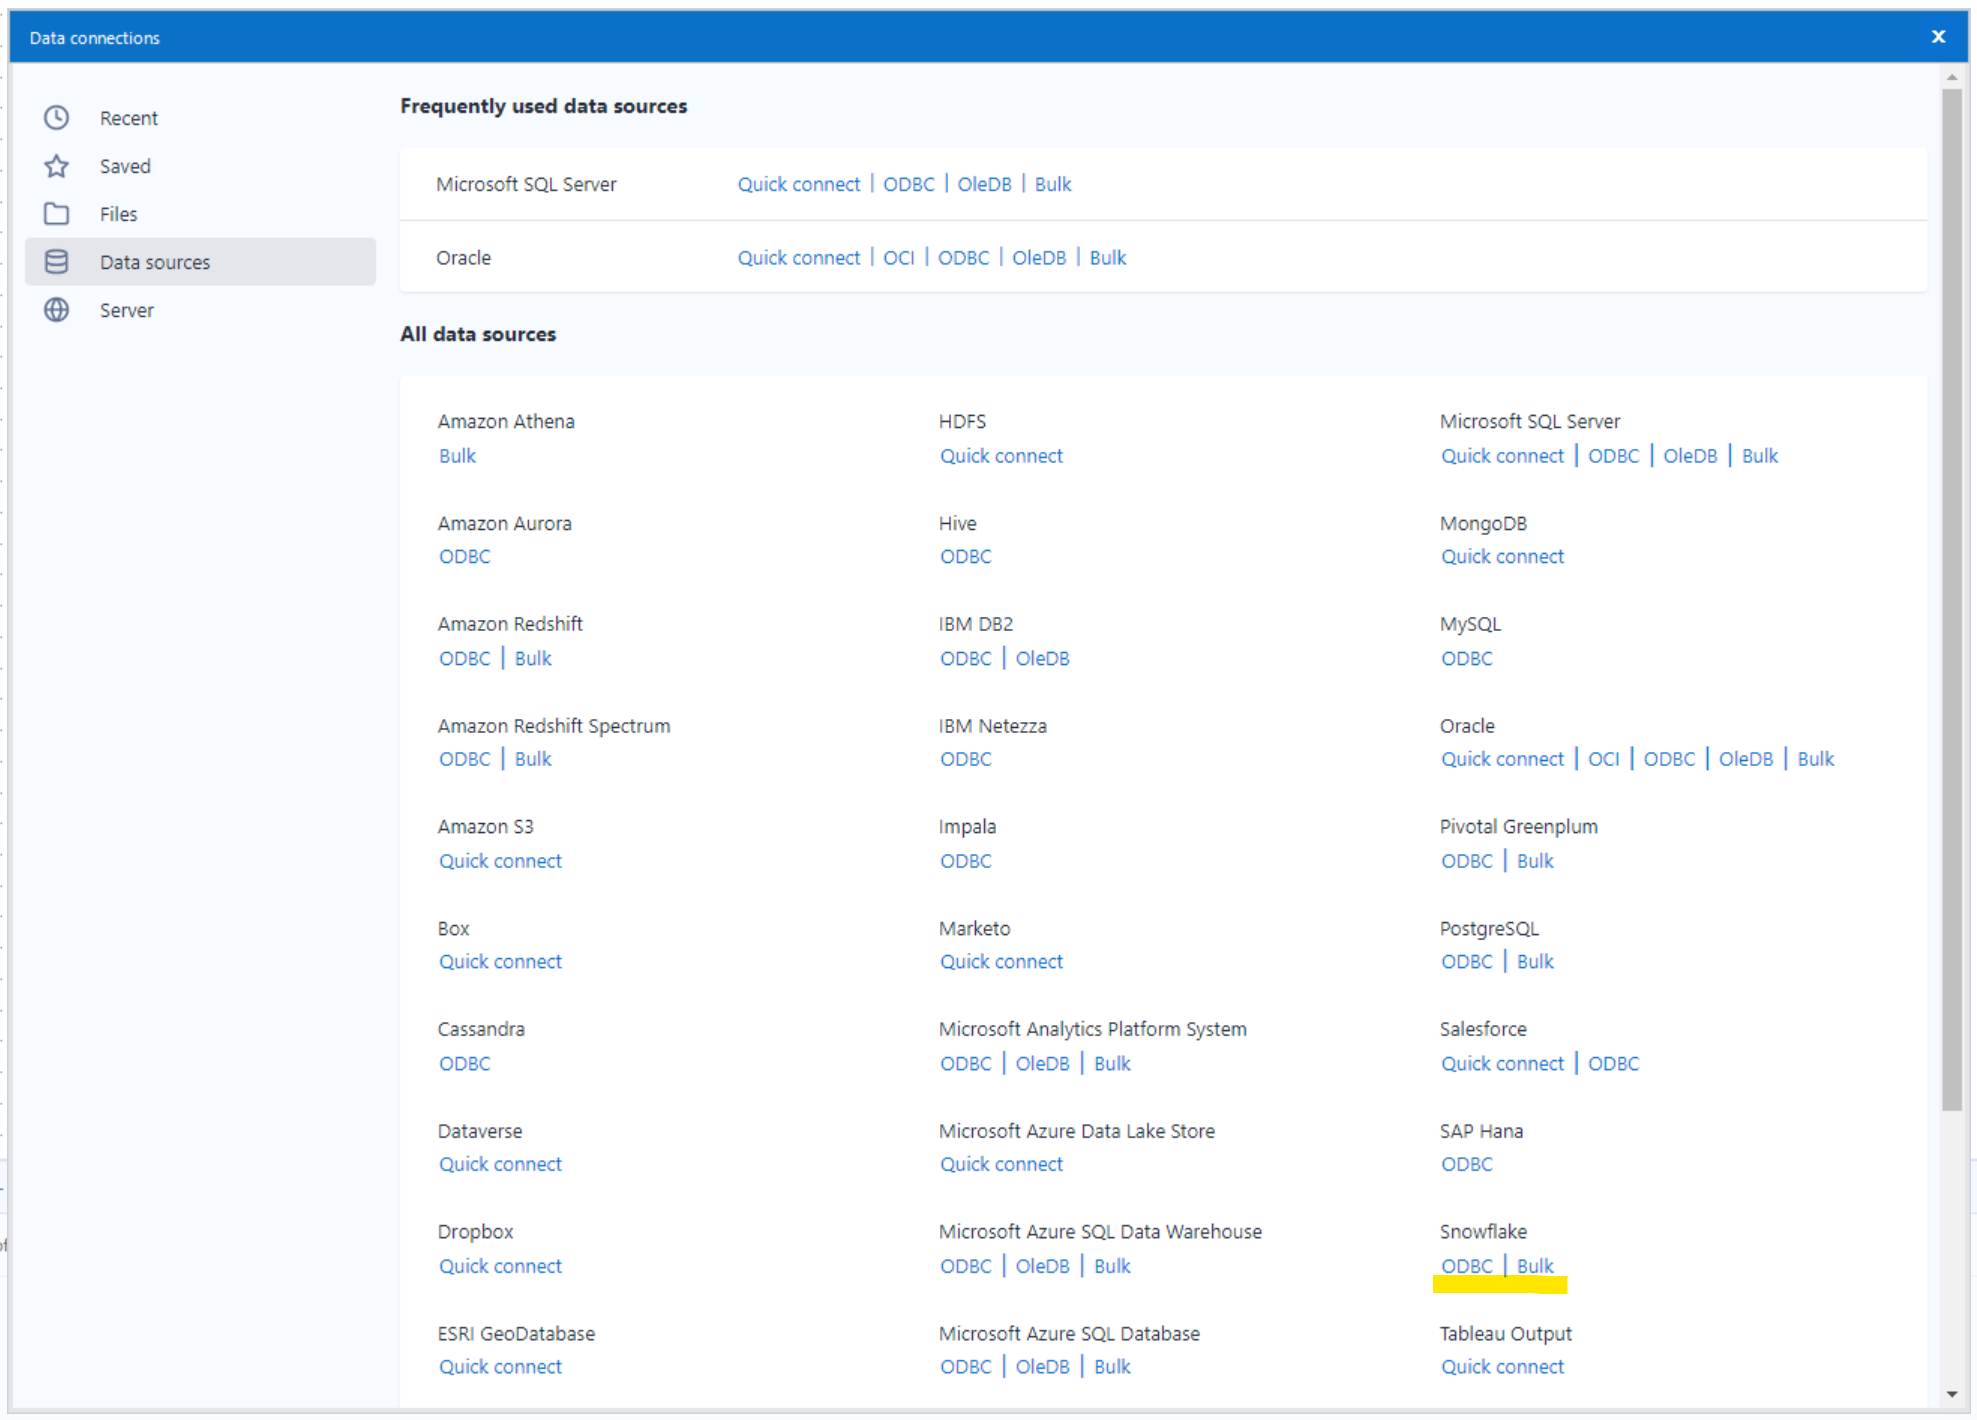Click the Data sources database icon
Image resolution: width=1977 pixels, height=1420 pixels.
57,262
